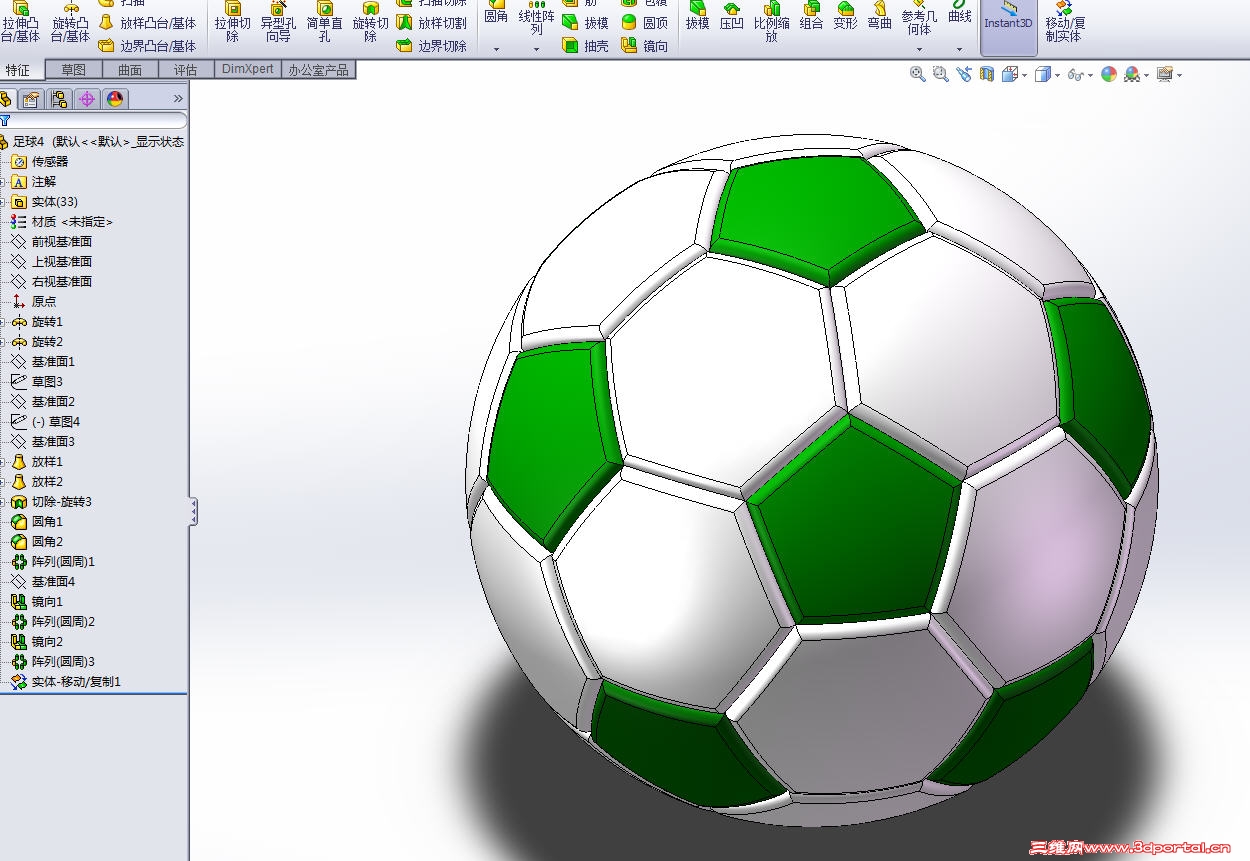
Task: Switch to the 草图 sketch tab
Action: [73, 70]
